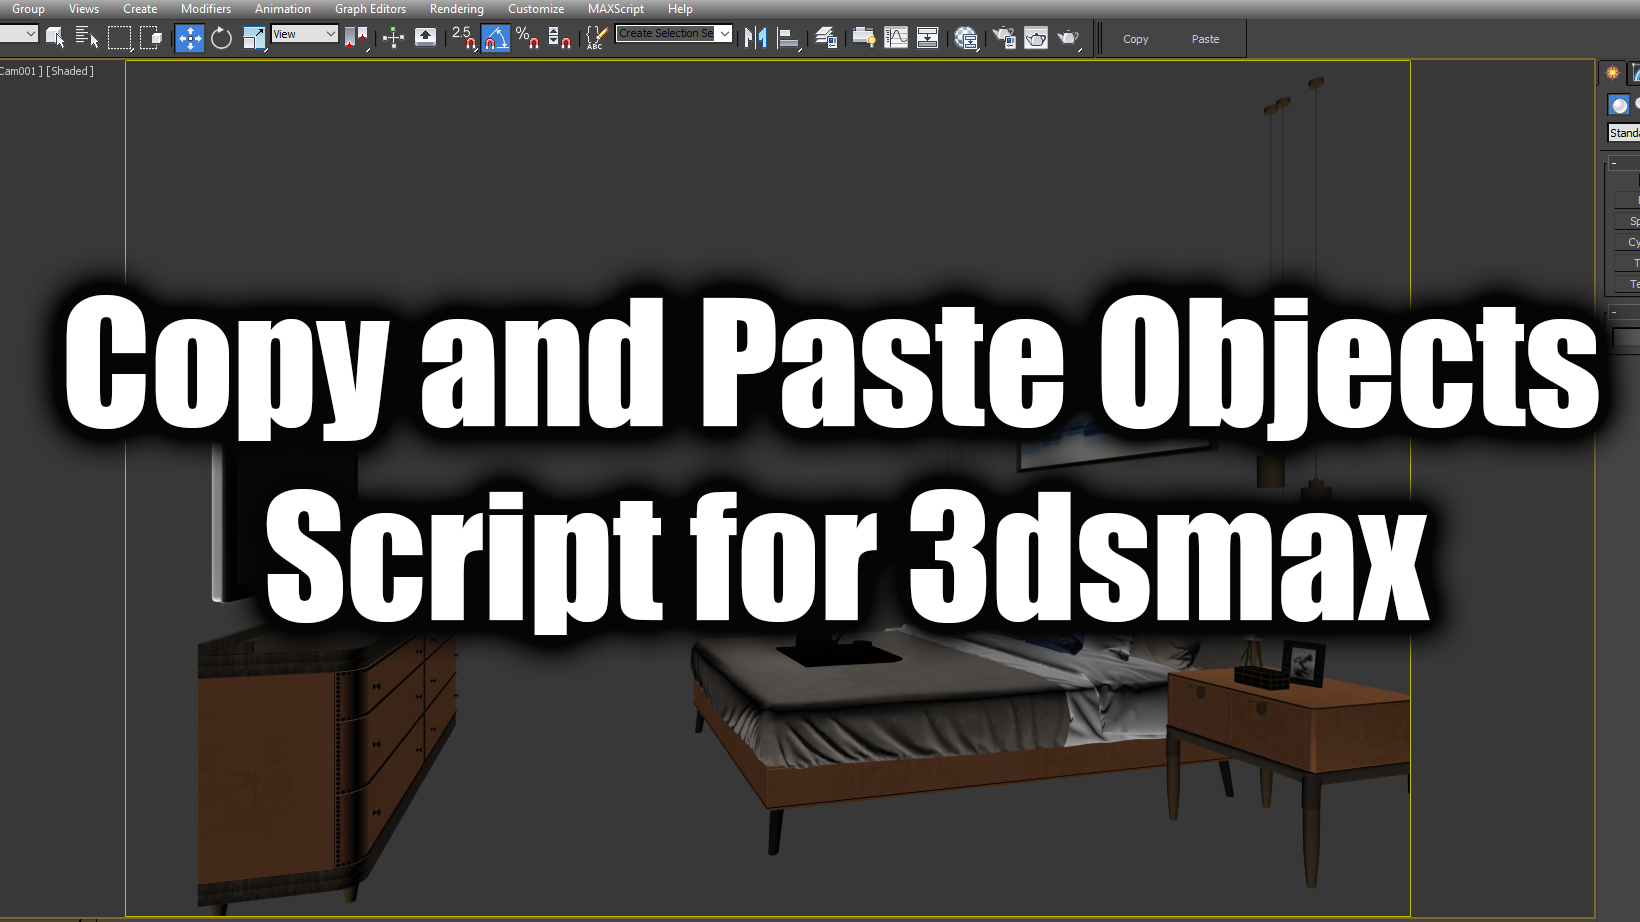This screenshot has width=1640, height=922.
Task: Click the Align tool icon
Action: 789,38
